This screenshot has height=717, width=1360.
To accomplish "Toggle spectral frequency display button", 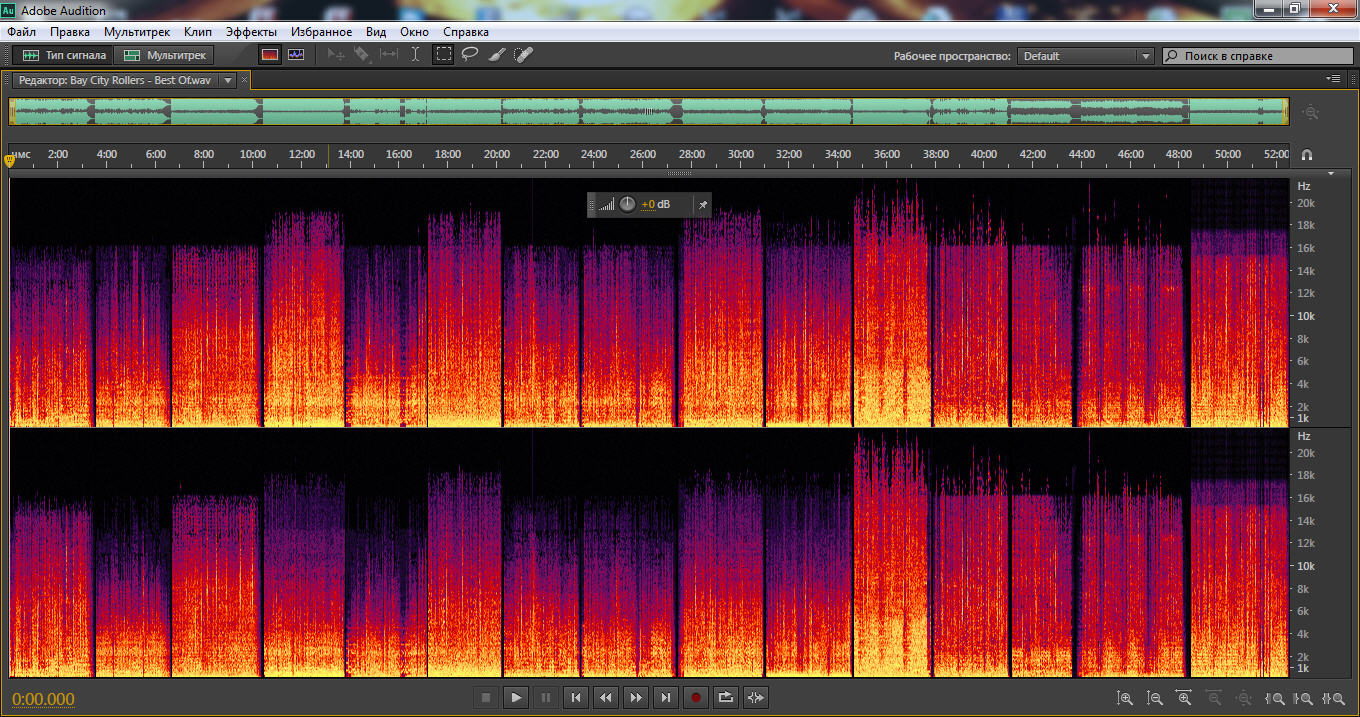I will [x=269, y=55].
